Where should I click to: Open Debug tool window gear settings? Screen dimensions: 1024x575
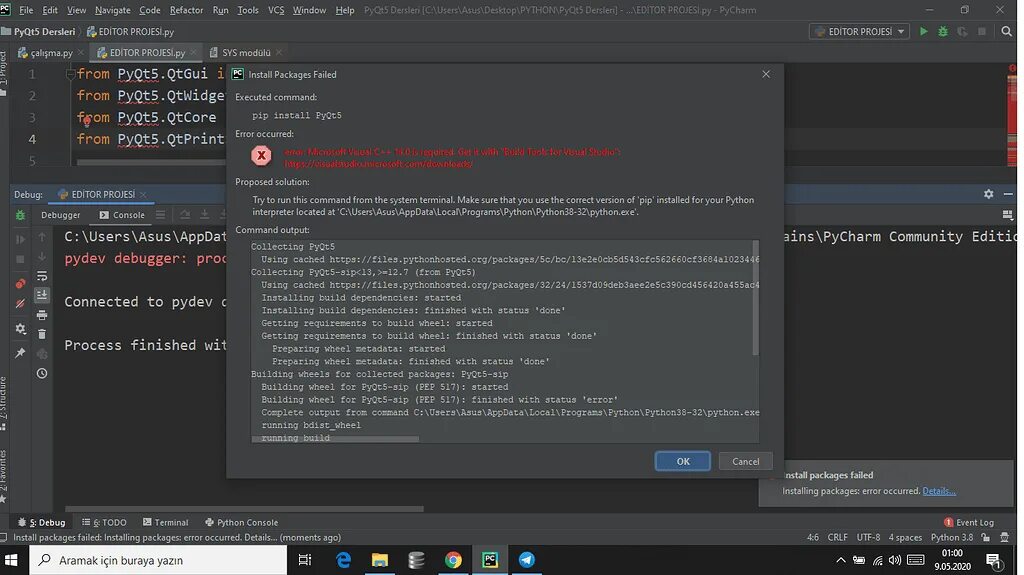point(989,194)
